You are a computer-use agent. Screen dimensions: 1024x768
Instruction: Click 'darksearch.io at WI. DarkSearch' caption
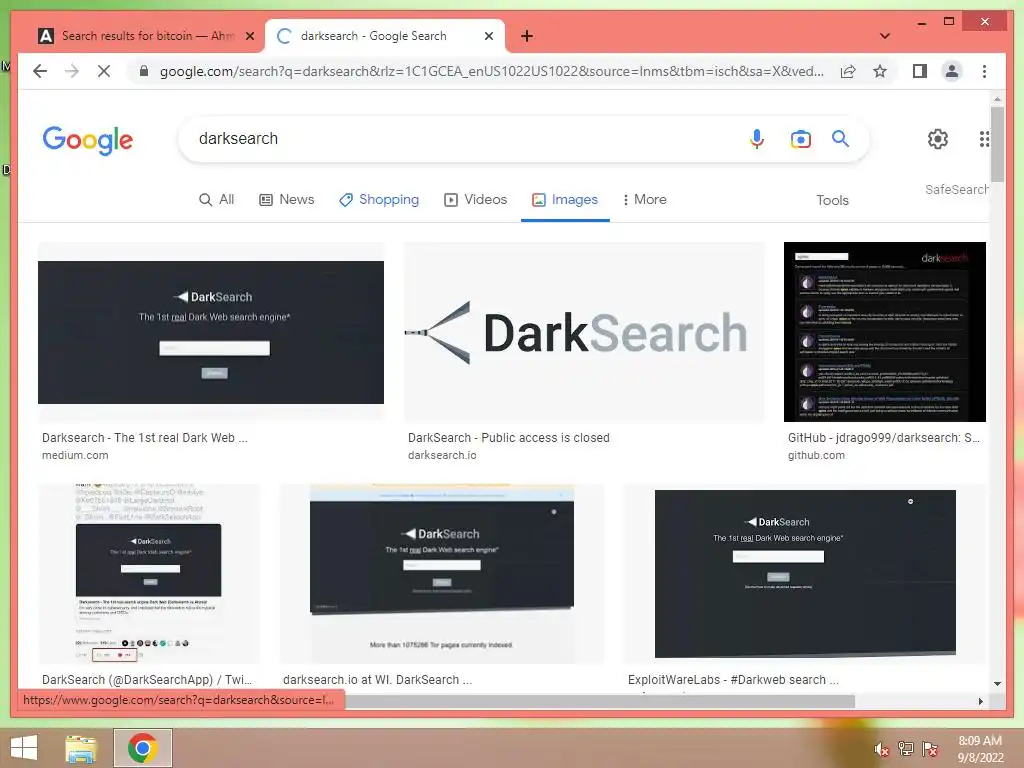coord(377,680)
